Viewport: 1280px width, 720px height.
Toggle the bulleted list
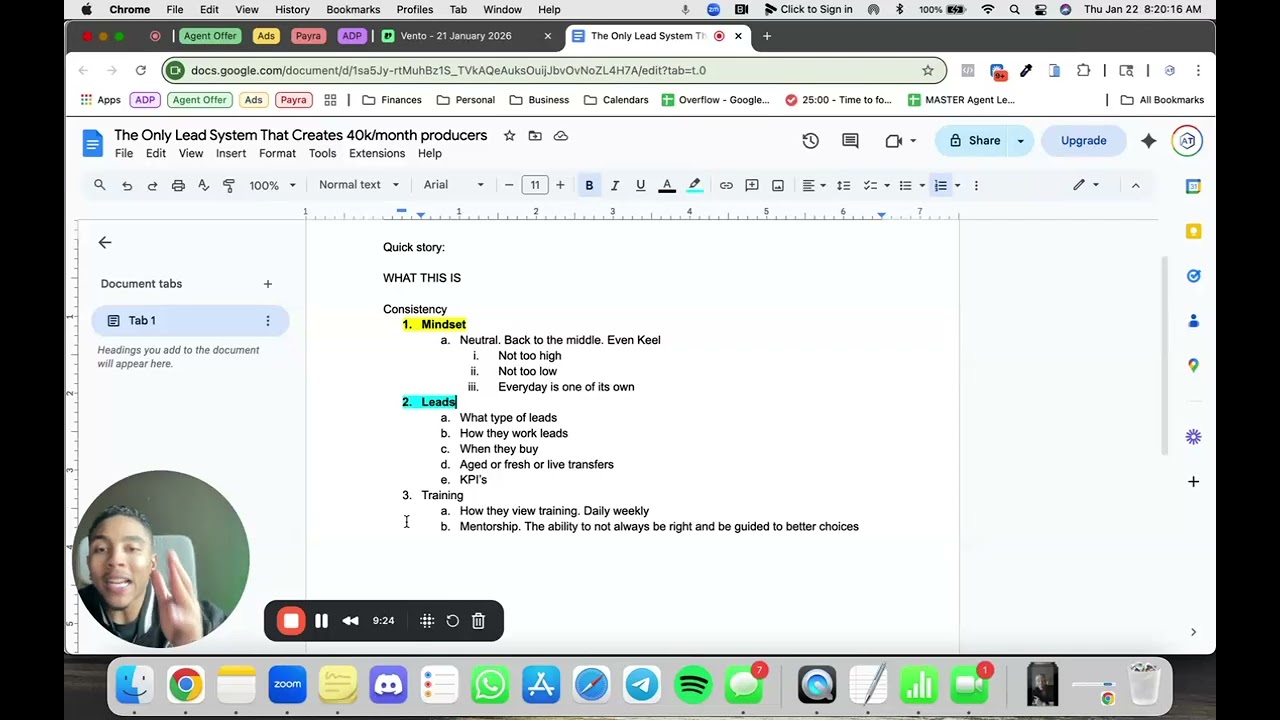(x=905, y=185)
